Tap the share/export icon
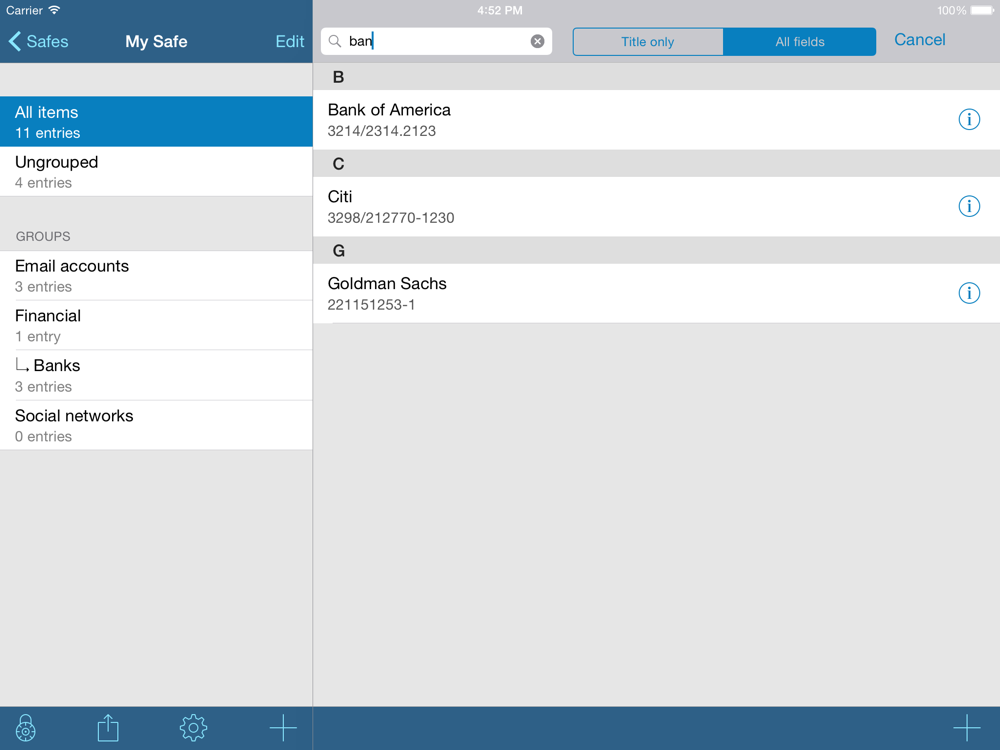 [x=108, y=728]
